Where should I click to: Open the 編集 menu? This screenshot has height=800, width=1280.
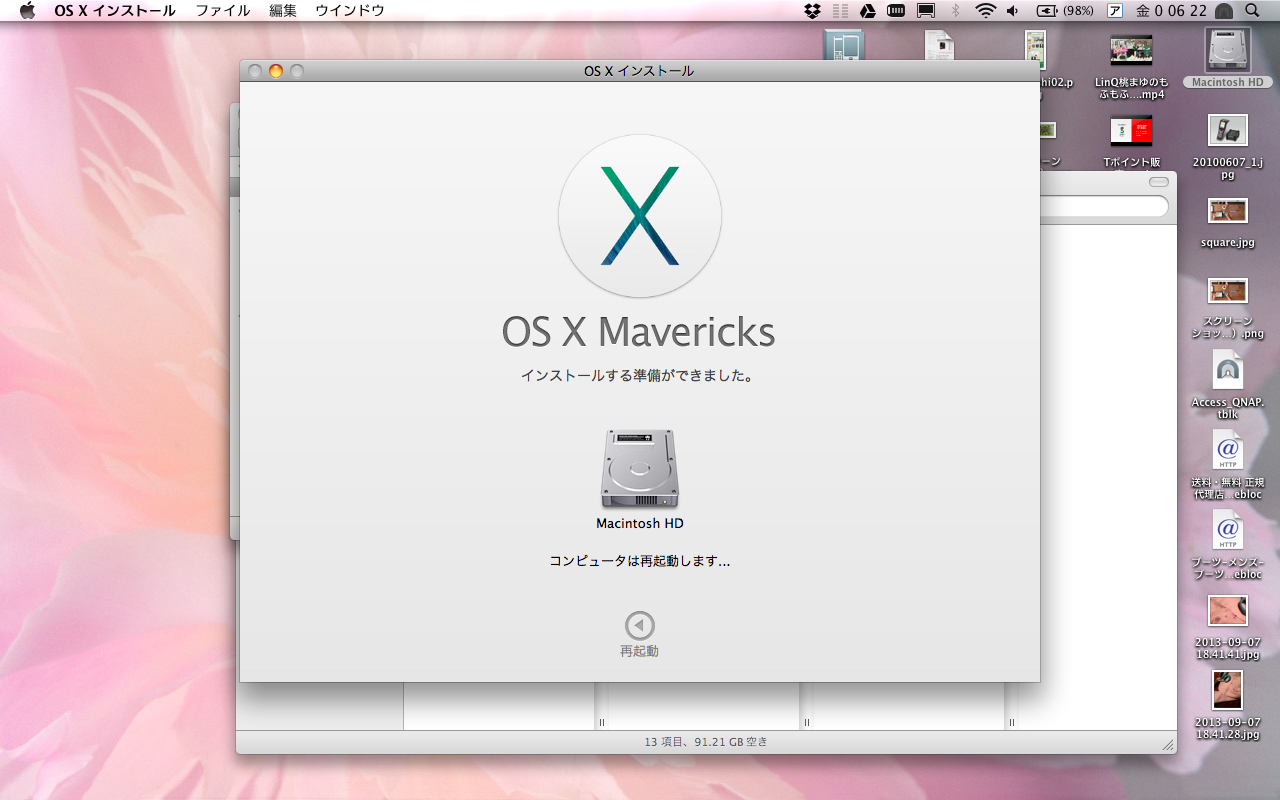[283, 11]
